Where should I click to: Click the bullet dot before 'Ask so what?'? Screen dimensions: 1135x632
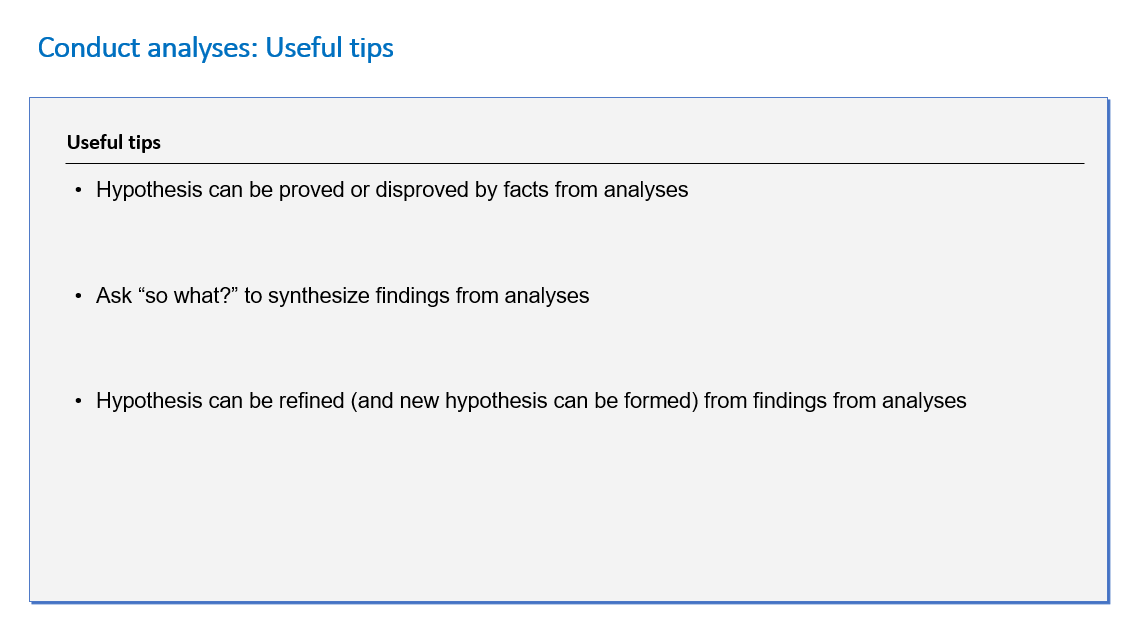pyautogui.click(x=78, y=296)
